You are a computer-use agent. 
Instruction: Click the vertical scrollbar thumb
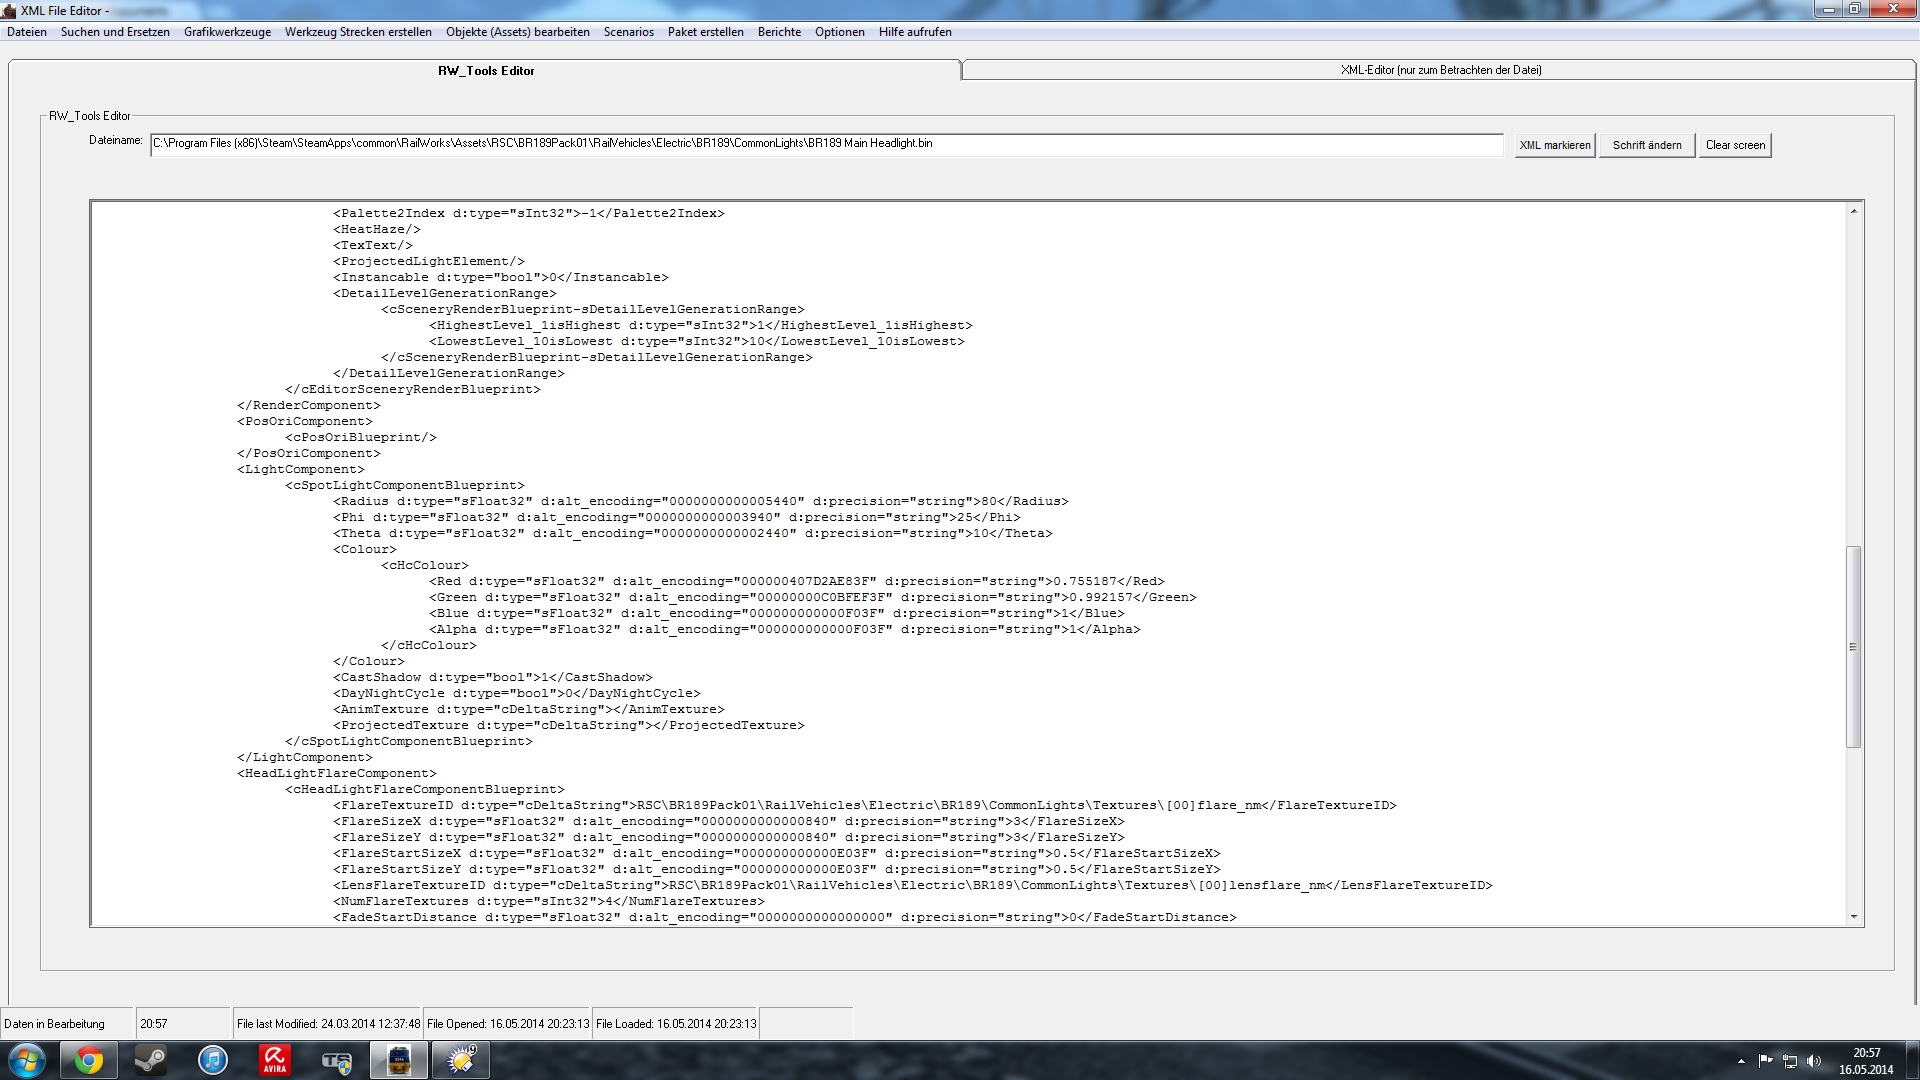pos(1853,647)
